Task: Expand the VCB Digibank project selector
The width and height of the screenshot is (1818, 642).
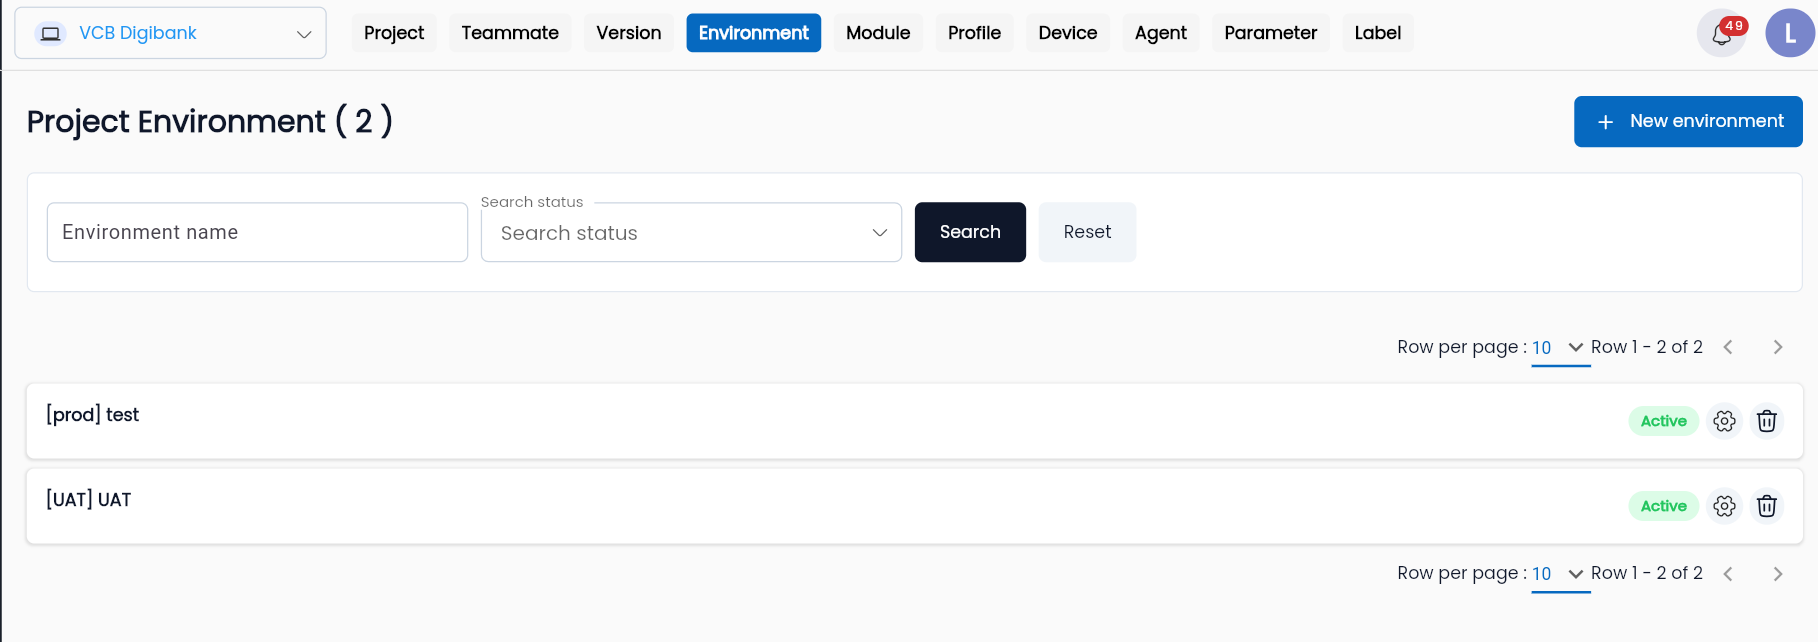Action: [171, 33]
